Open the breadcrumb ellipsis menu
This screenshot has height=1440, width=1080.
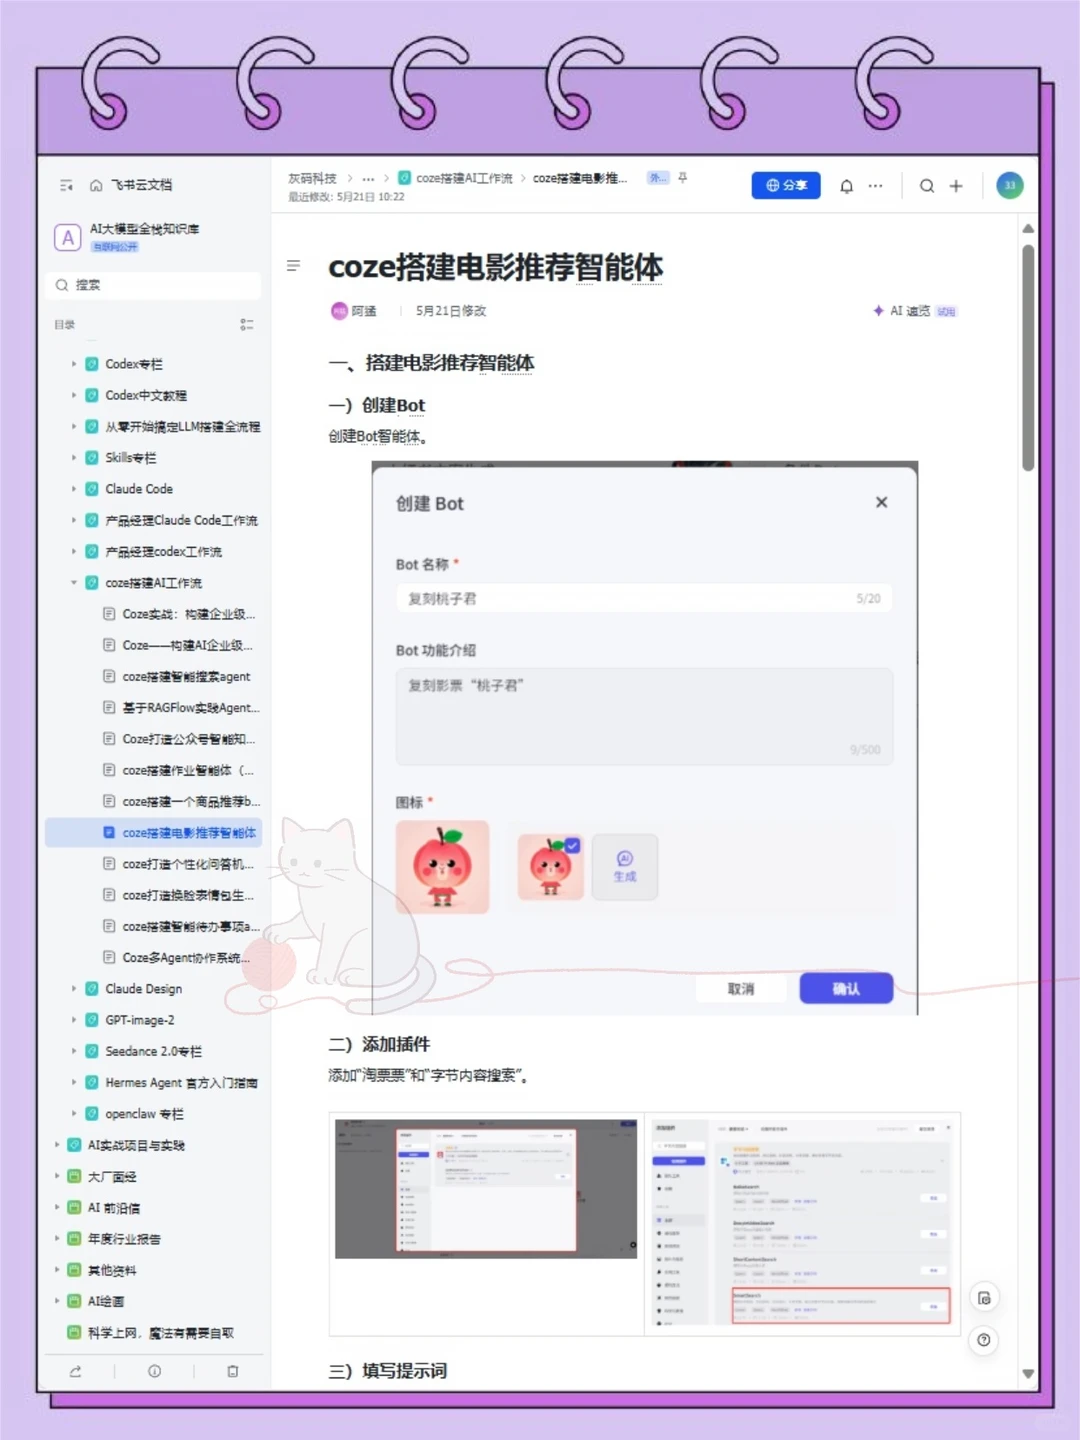tap(368, 178)
